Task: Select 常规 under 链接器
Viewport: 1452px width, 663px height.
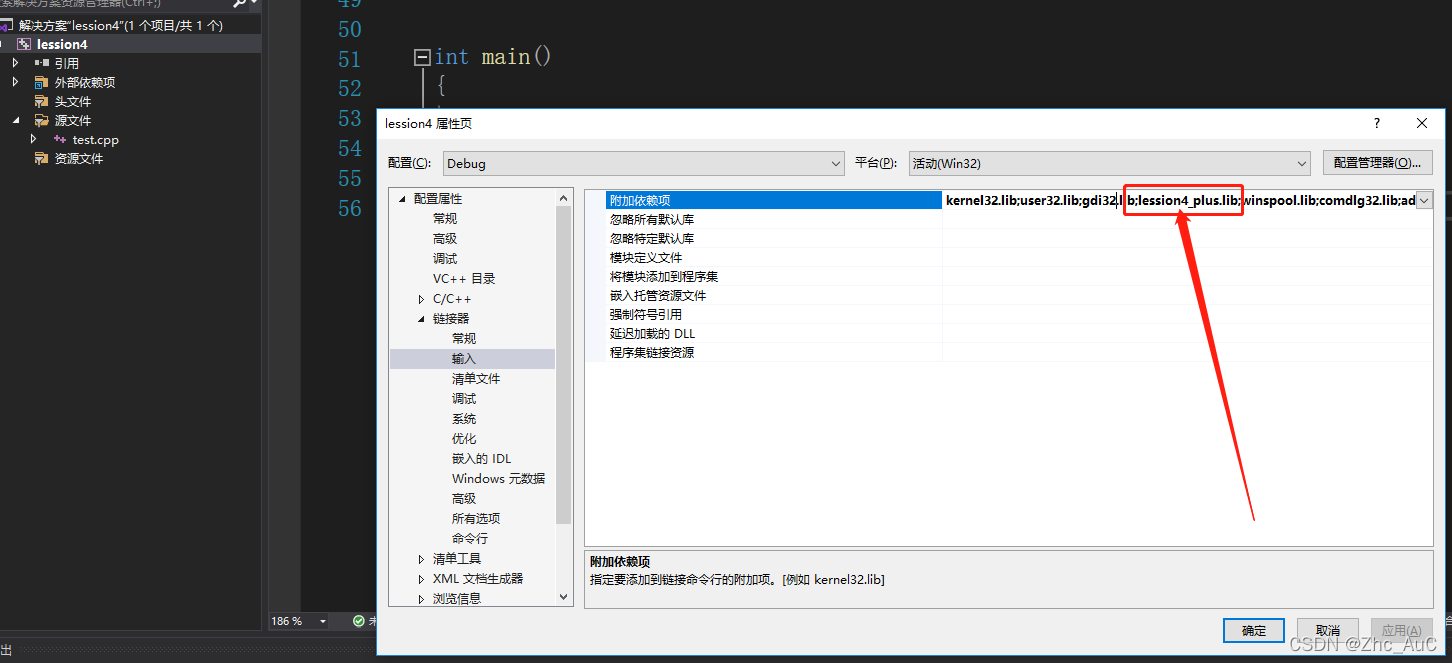Action: point(464,339)
